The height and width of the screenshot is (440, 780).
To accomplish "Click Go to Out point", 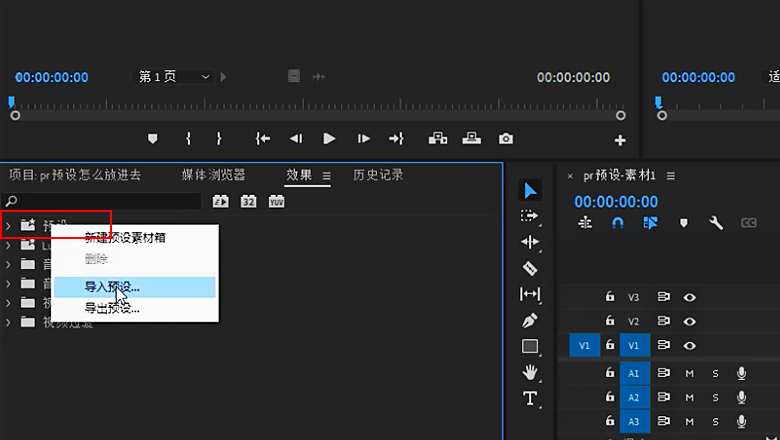I will coord(396,139).
